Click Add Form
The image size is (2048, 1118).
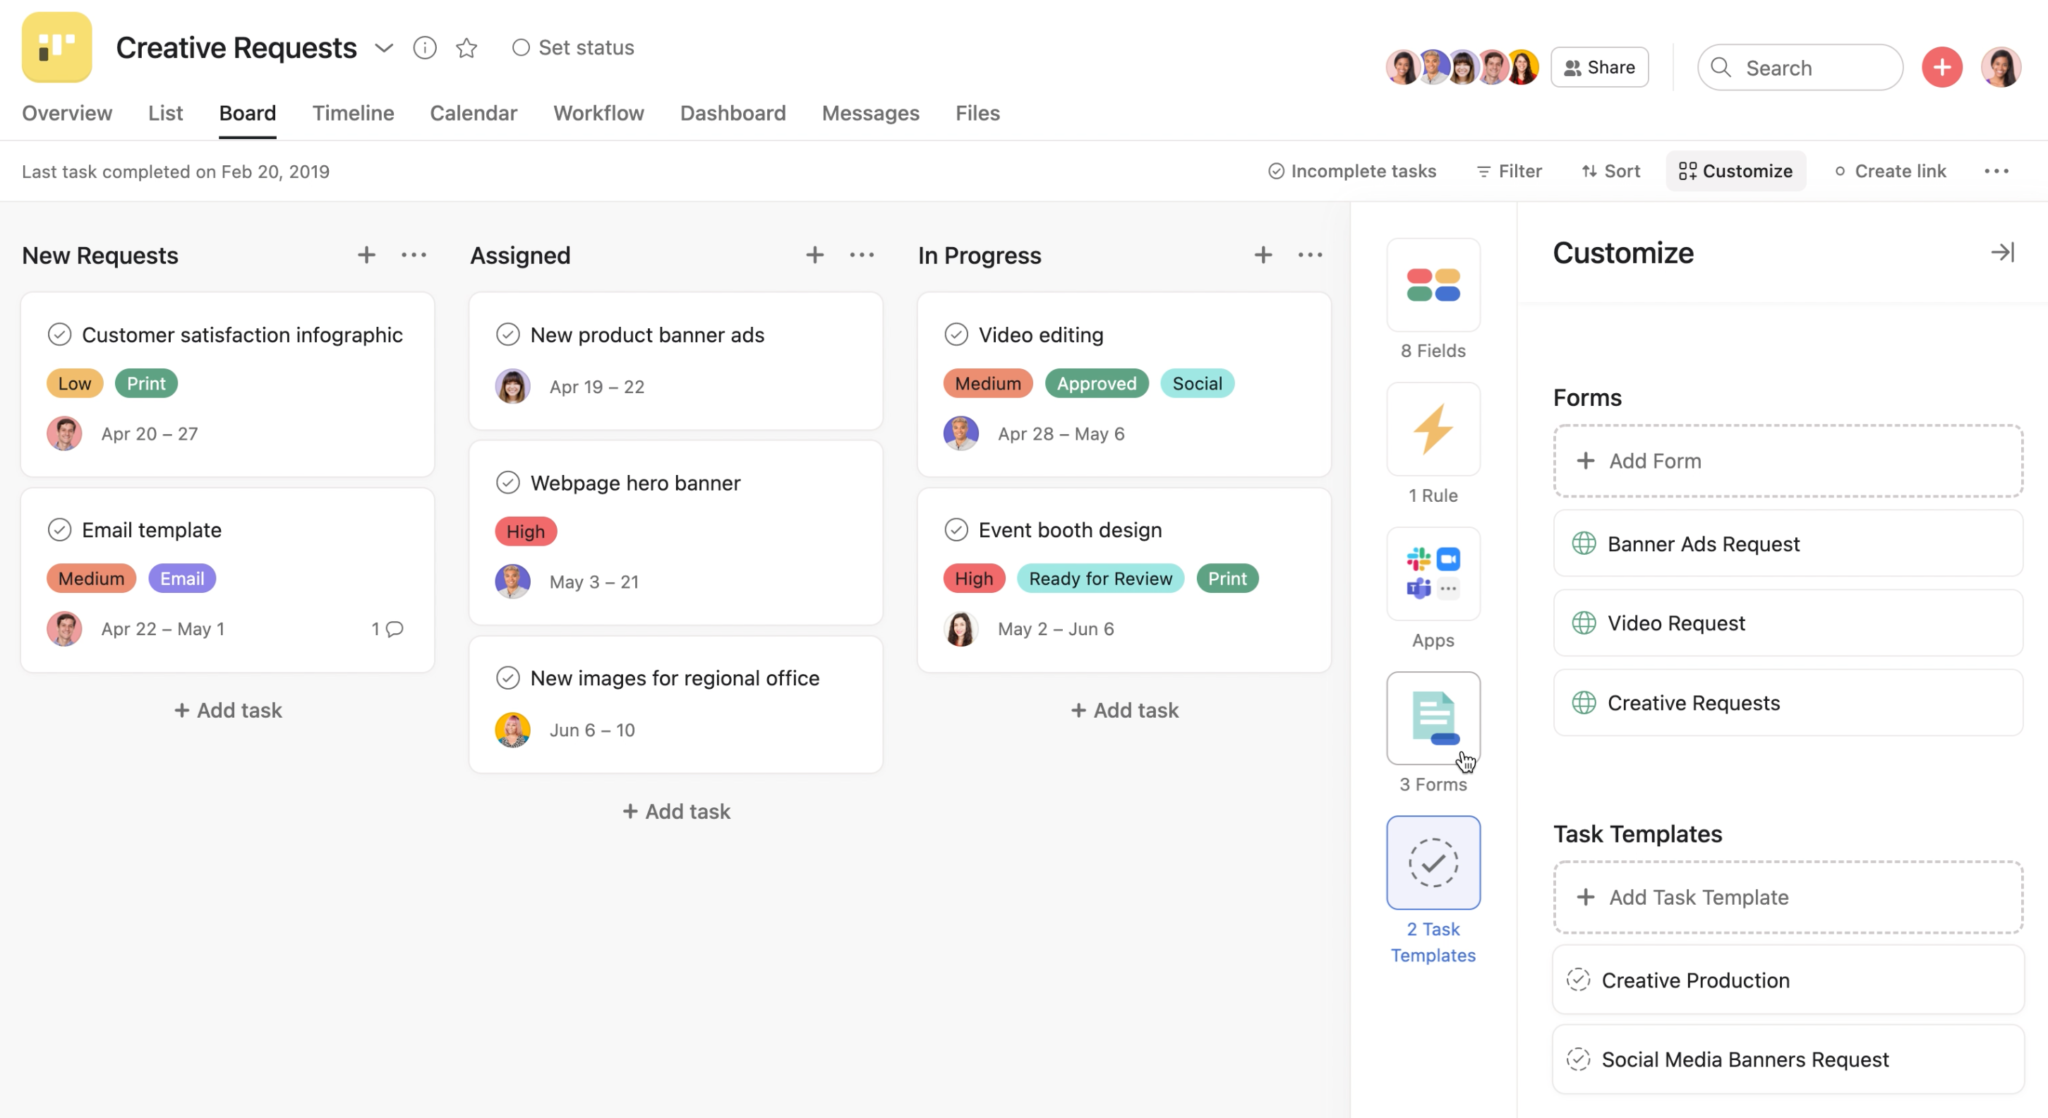click(1788, 461)
